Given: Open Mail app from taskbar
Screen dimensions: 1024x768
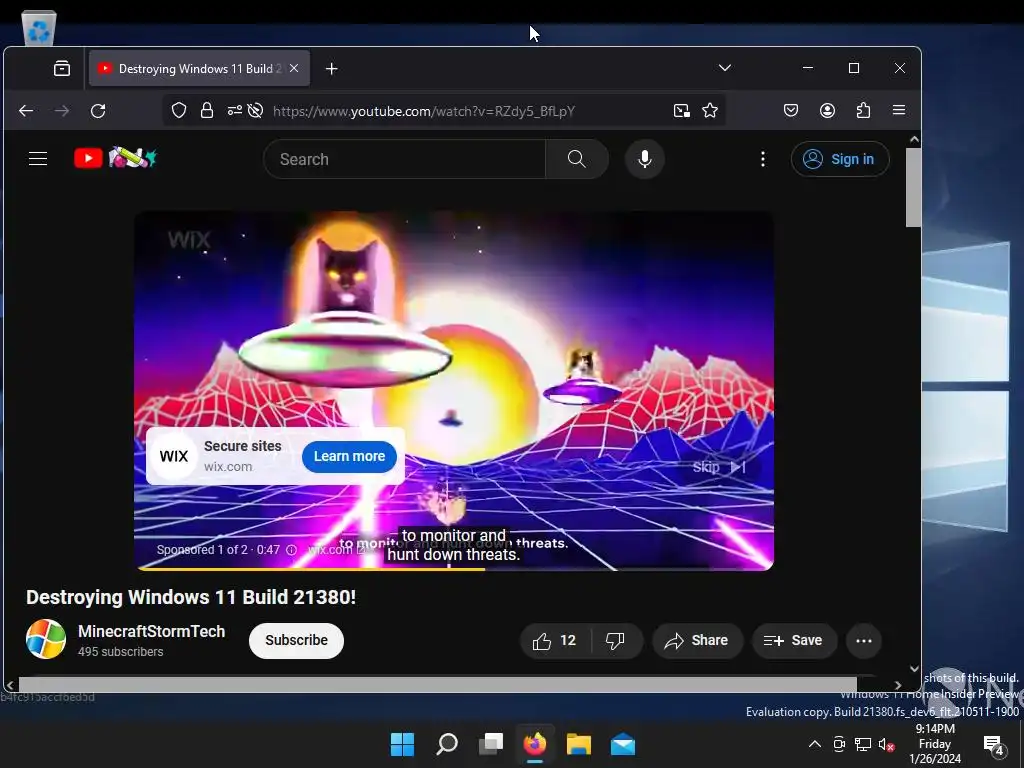Looking at the screenshot, I should tap(623, 744).
